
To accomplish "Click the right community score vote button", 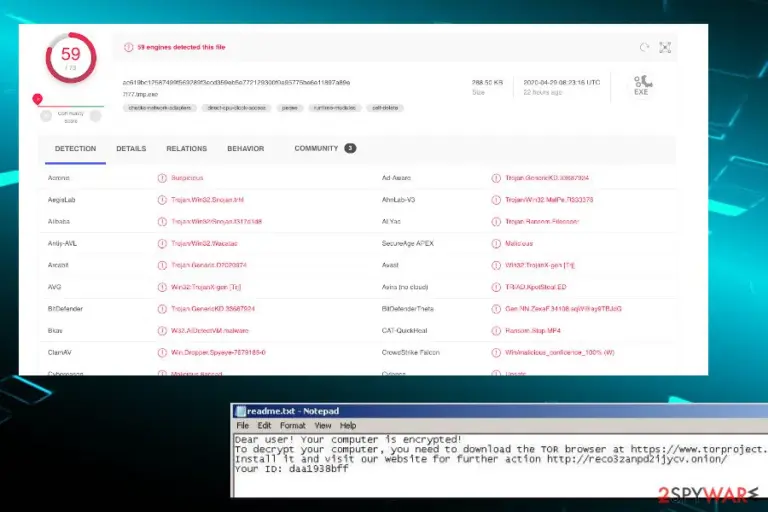I will click(x=96, y=116).
